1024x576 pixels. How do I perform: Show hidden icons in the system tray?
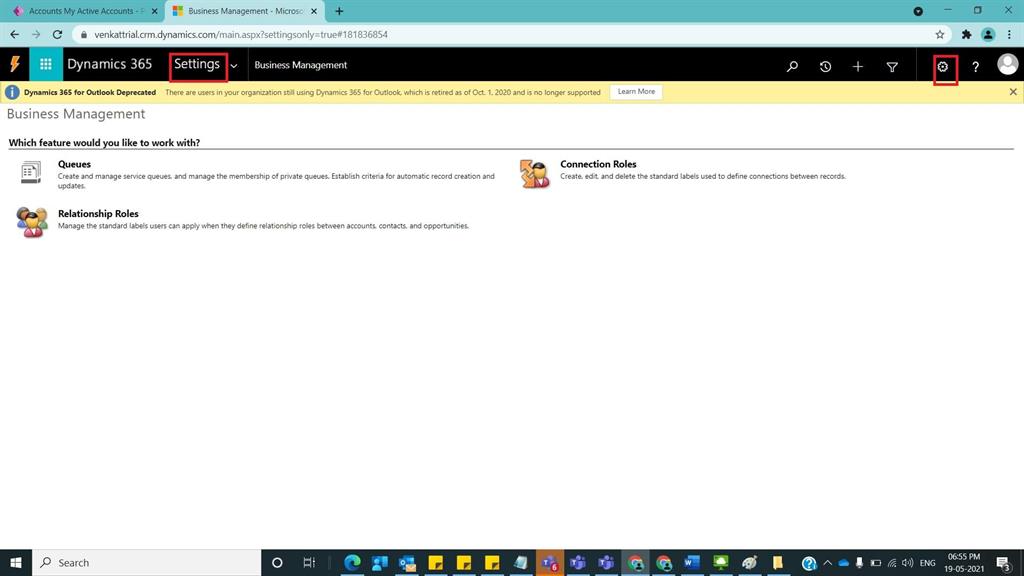pyautogui.click(x=828, y=562)
